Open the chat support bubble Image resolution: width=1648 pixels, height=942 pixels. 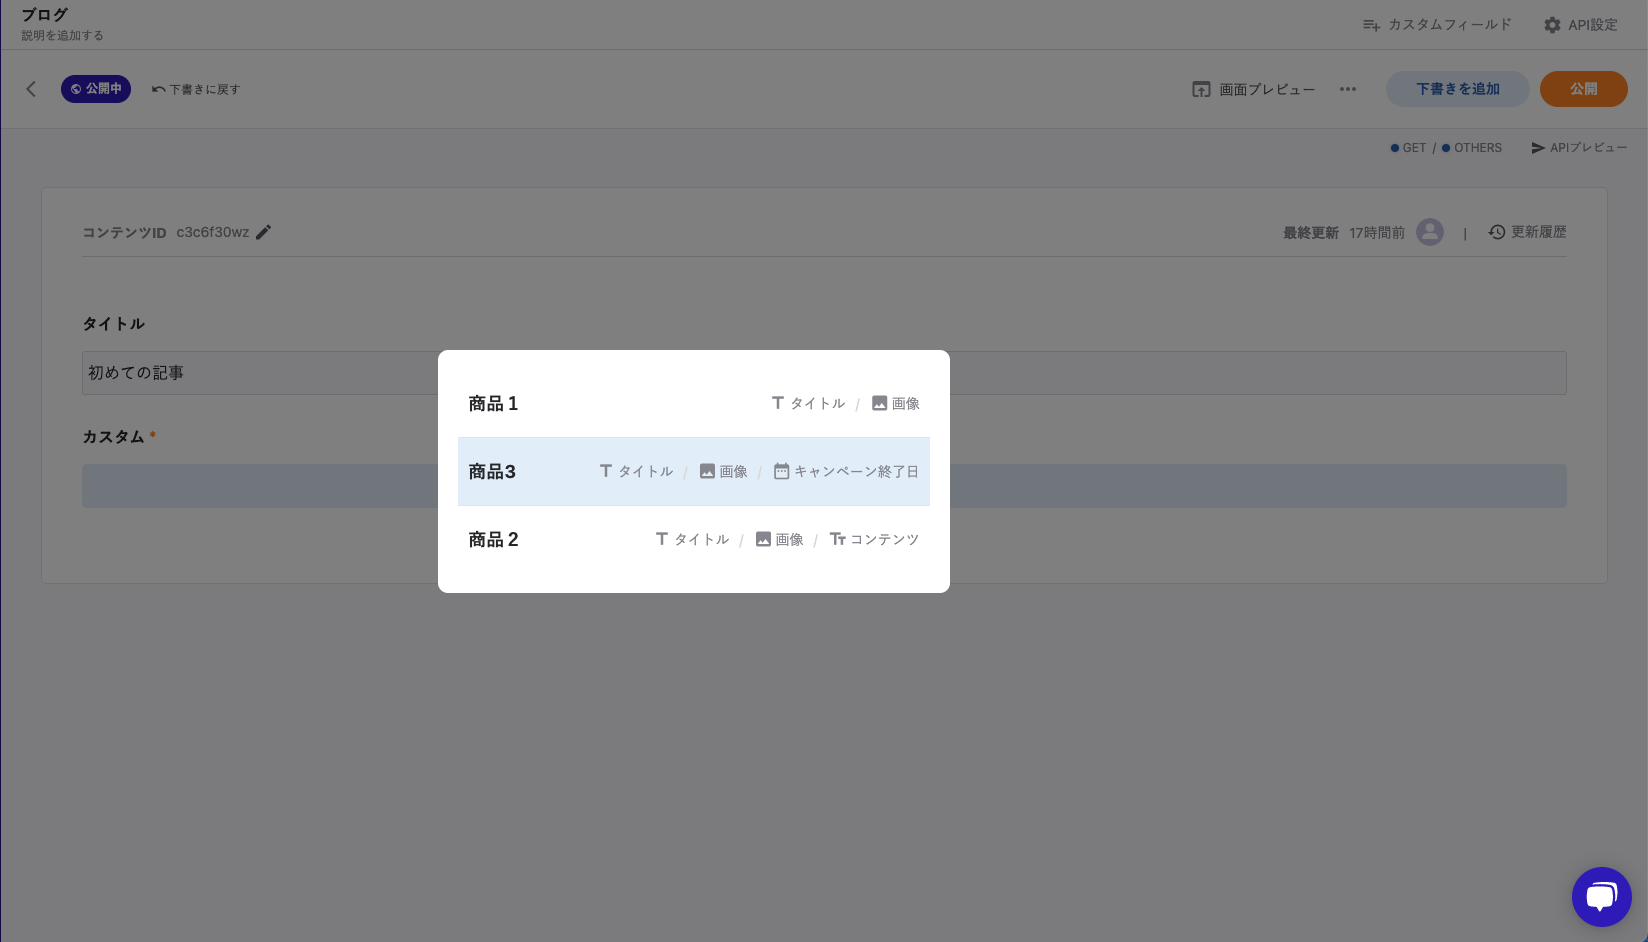pos(1601,896)
